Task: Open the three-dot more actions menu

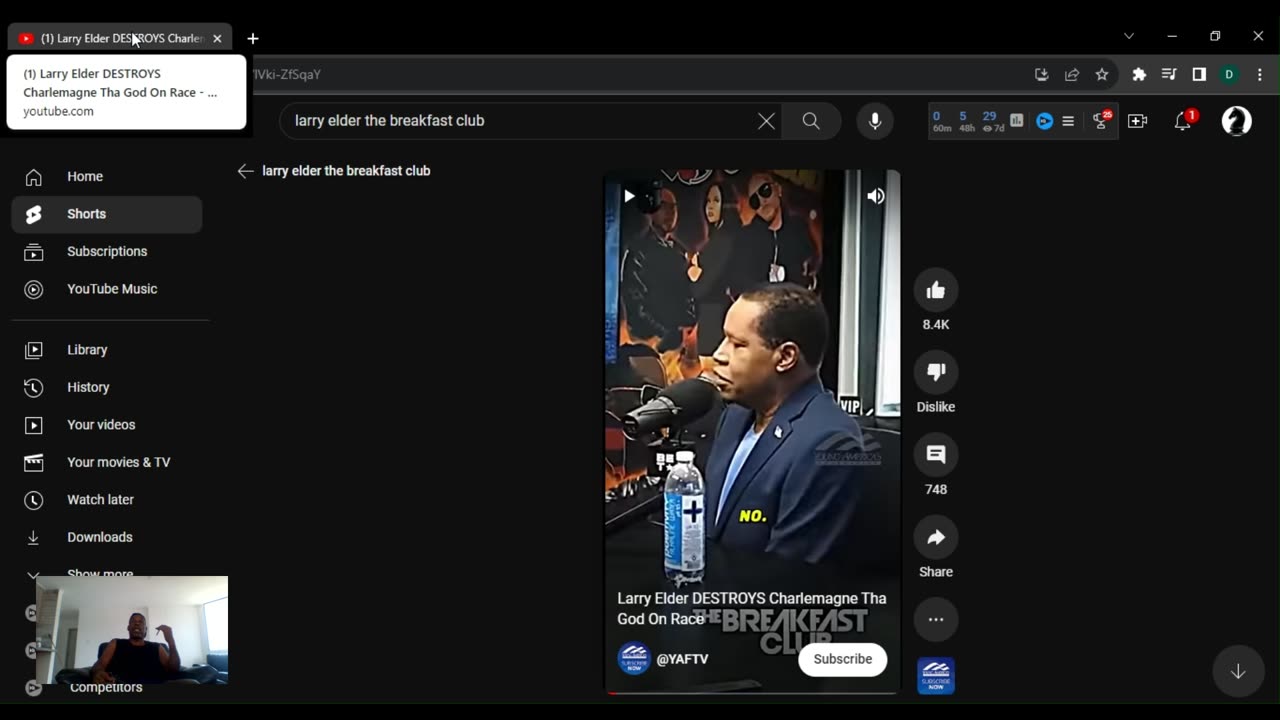Action: click(x=936, y=619)
